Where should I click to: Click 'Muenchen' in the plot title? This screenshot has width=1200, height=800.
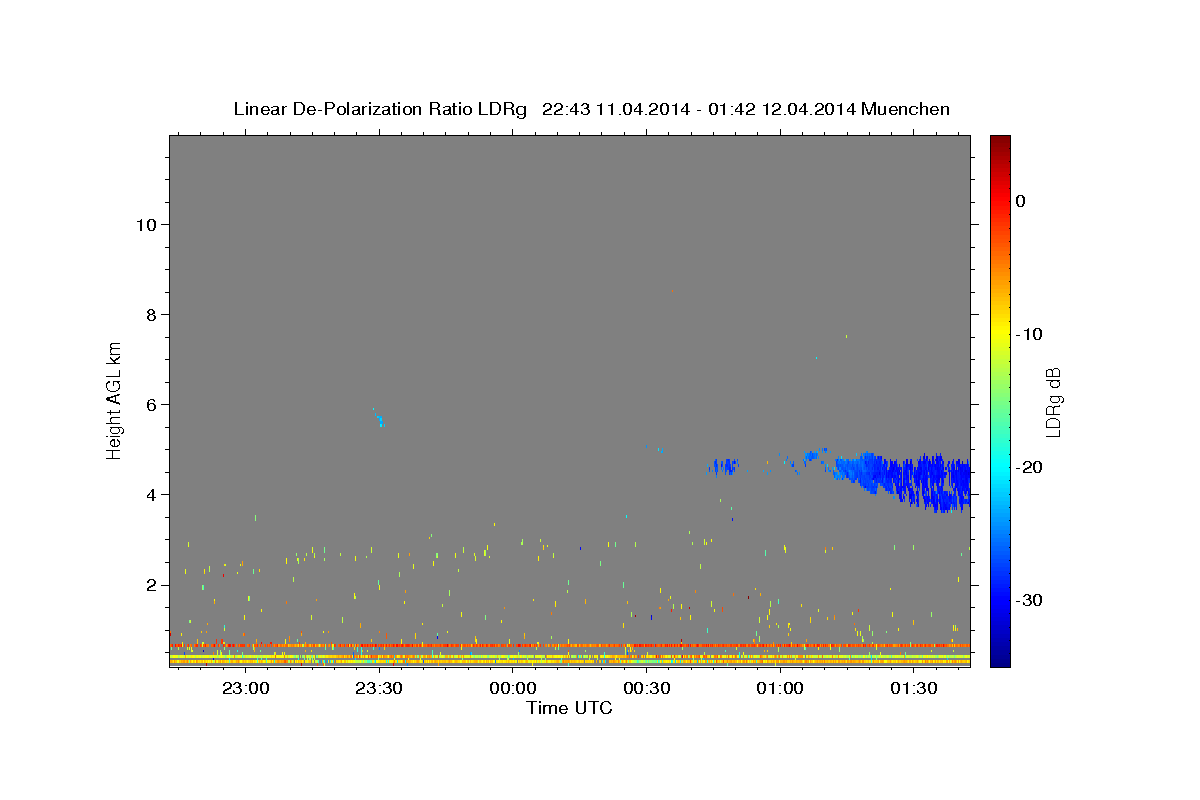pos(906,109)
